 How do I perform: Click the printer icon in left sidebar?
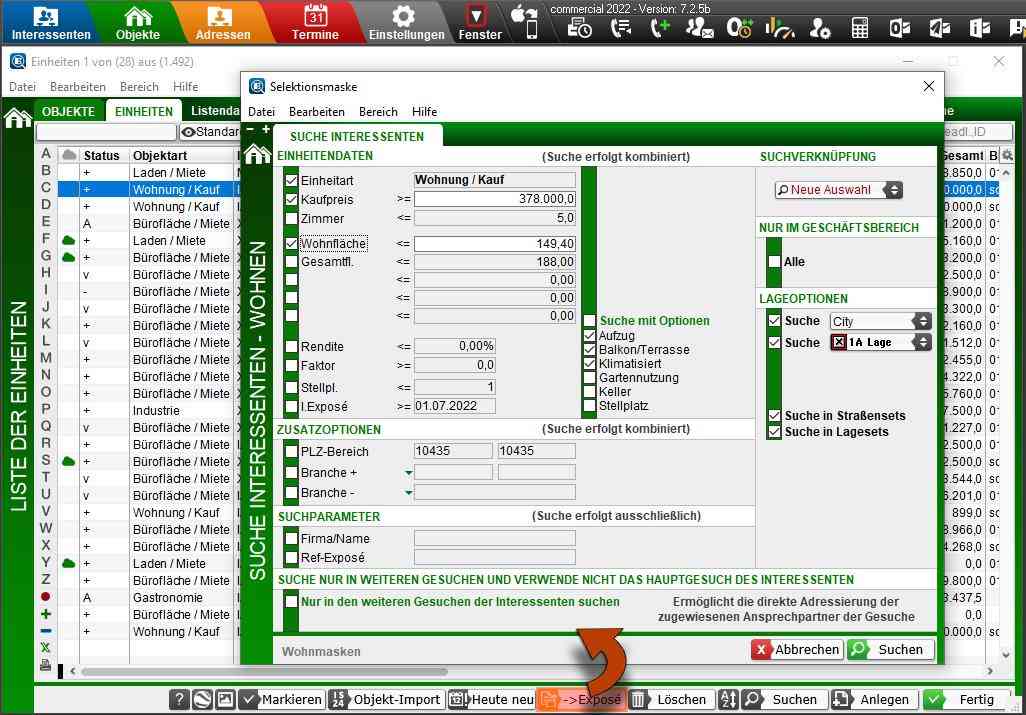(46, 665)
